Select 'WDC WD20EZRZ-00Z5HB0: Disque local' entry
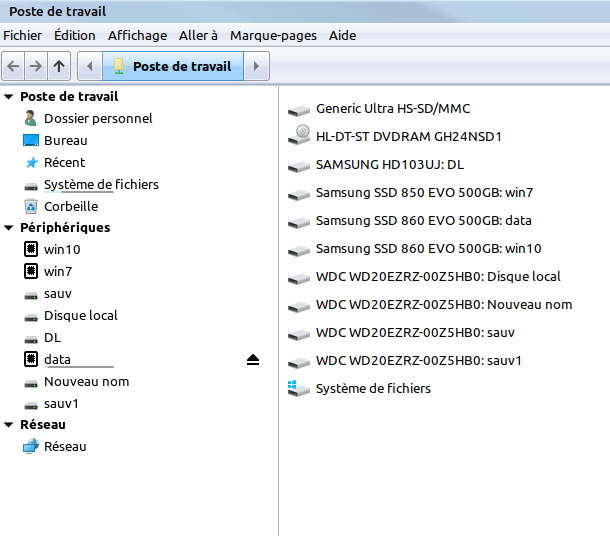The height and width of the screenshot is (536, 610). click(438, 277)
